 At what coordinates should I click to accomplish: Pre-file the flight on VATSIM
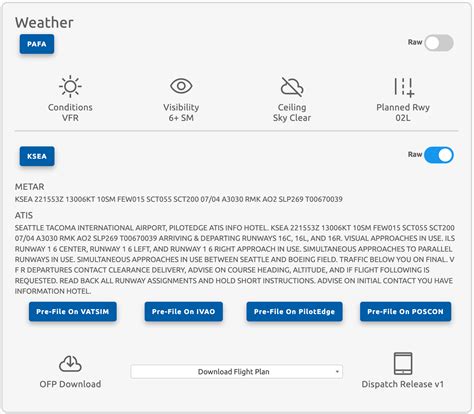[73, 312]
